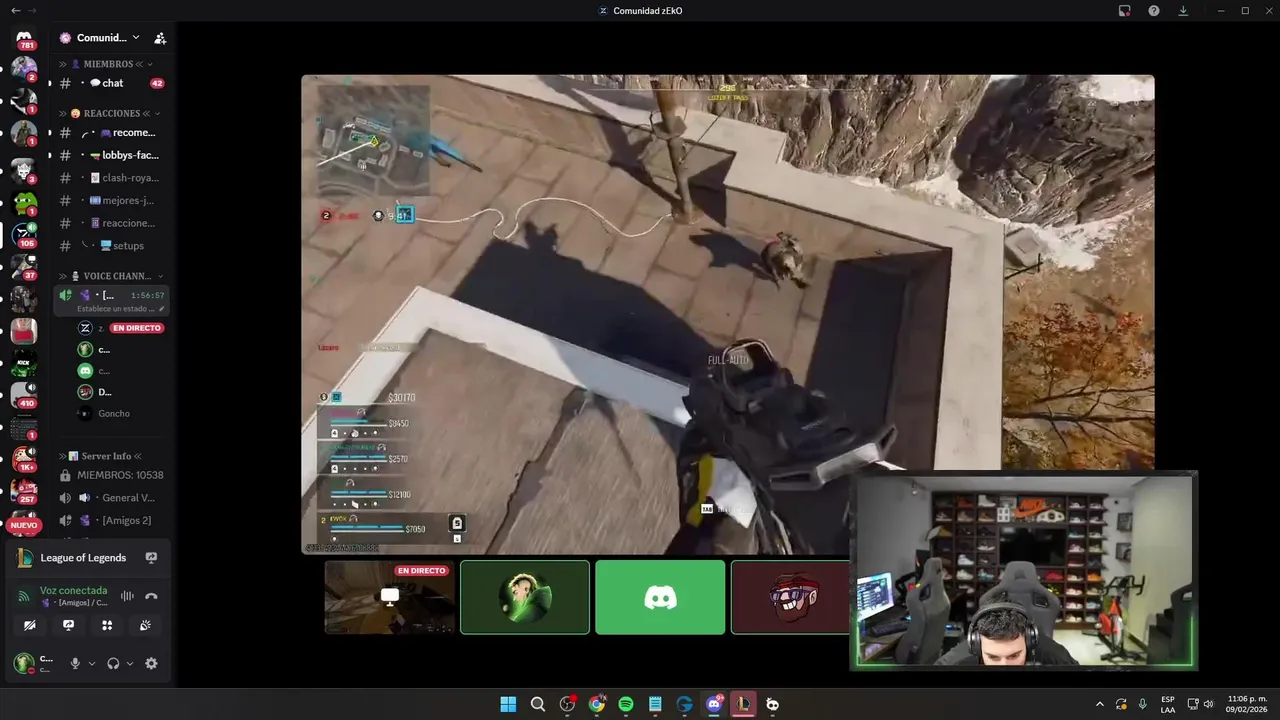
Task: Open the setups channel
Action: (111, 245)
